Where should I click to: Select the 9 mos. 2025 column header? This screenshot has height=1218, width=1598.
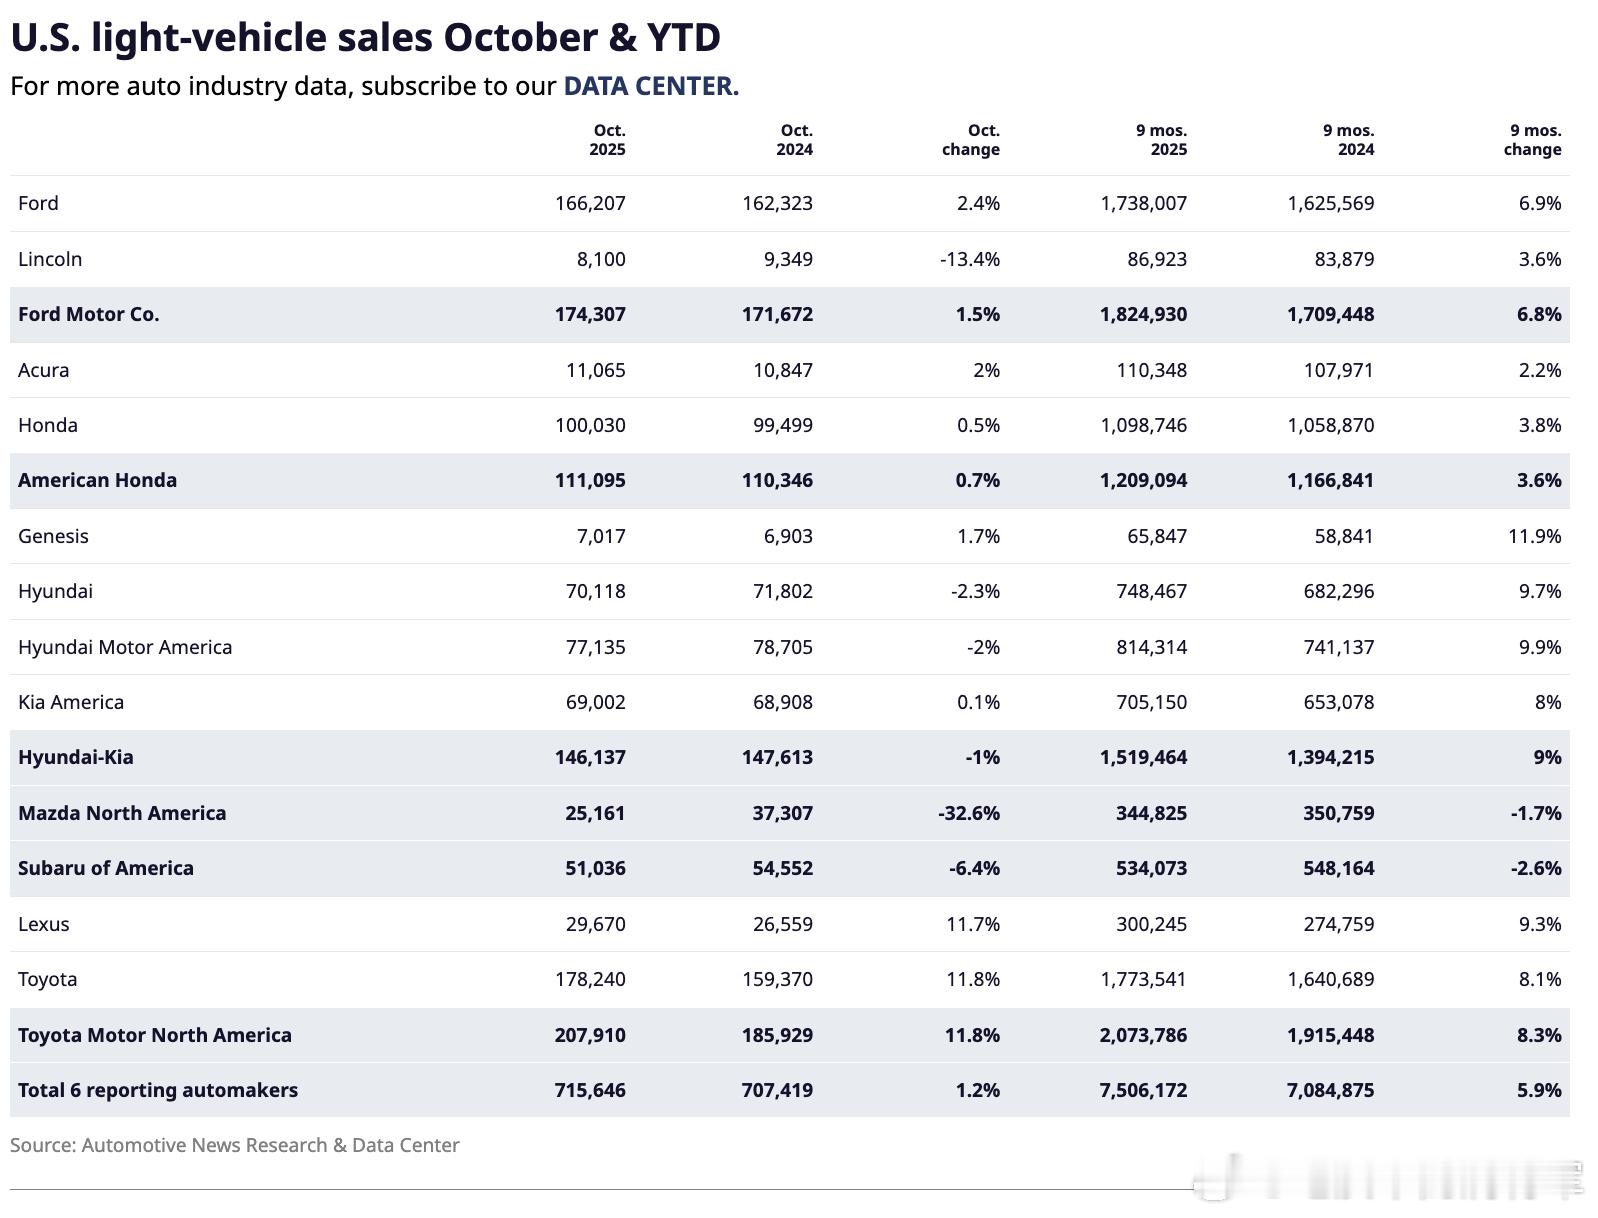point(1161,140)
